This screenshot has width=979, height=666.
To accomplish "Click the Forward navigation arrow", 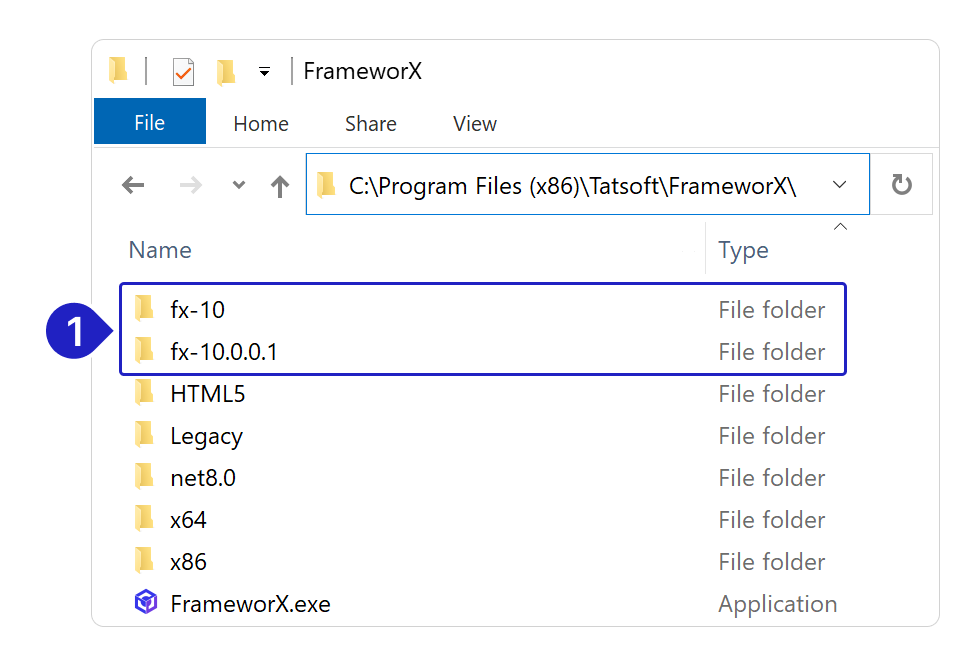I will (190, 185).
